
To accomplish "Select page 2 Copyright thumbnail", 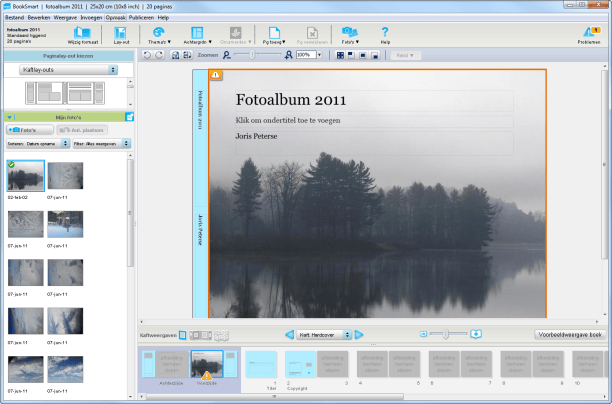I will pyautogui.click(x=301, y=364).
